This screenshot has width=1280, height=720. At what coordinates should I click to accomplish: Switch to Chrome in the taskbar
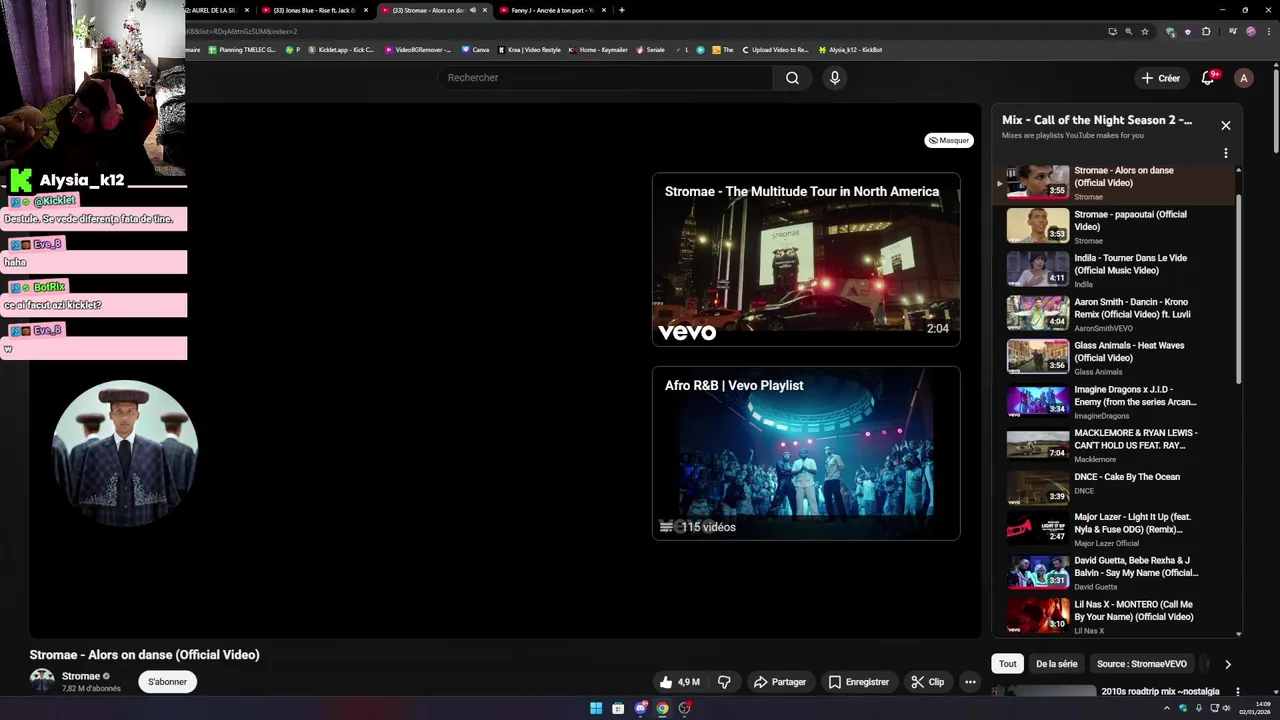(662, 708)
